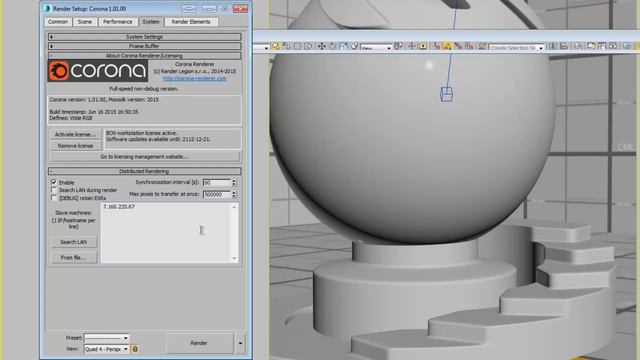Check Search LAN during render
The height and width of the screenshot is (360, 640).
point(53,190)
